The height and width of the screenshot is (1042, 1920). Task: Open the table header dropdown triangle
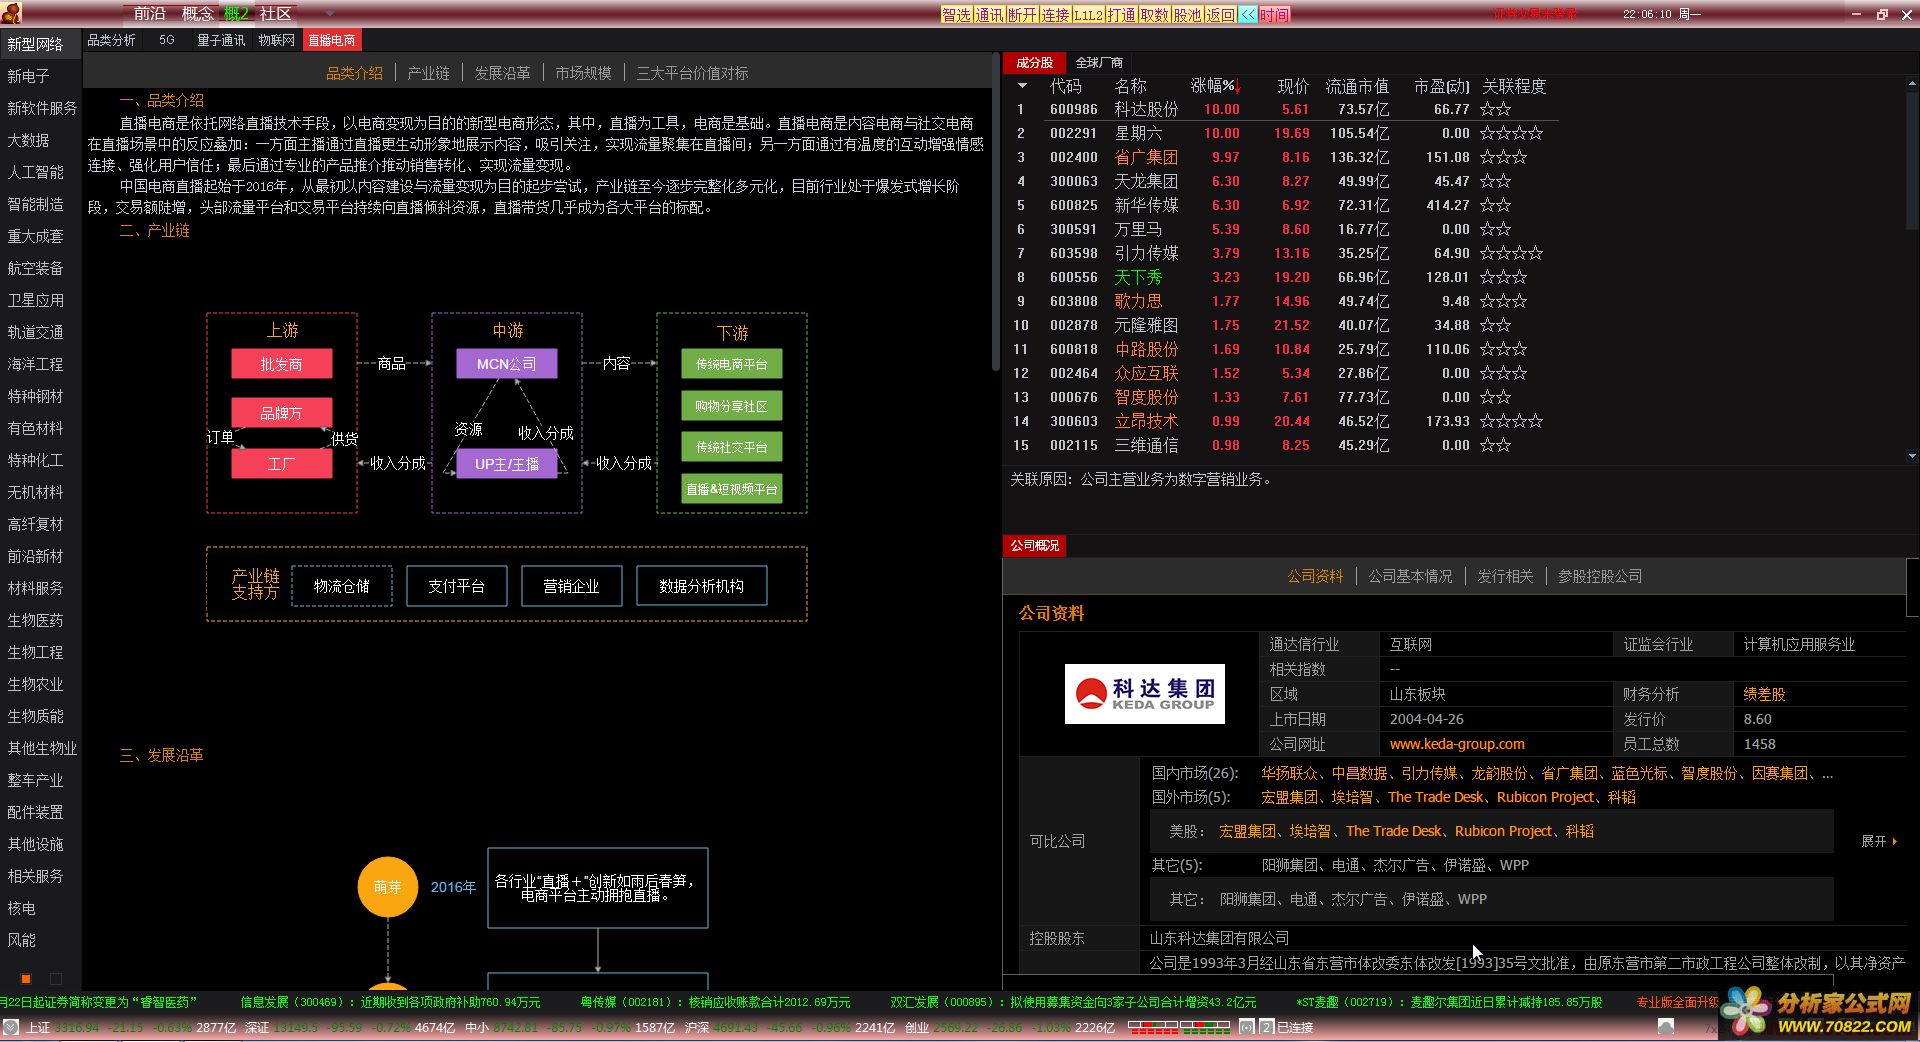click(1022, 86)
